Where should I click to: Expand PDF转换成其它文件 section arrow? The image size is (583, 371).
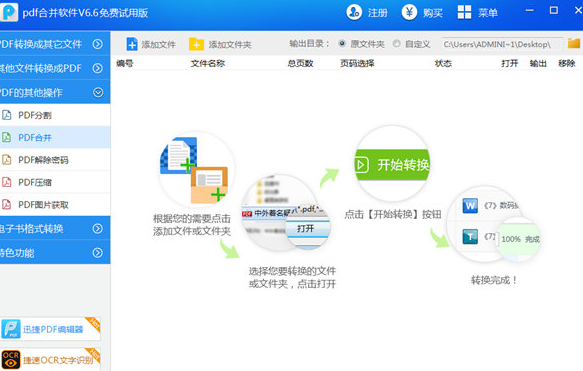pos(98,44)
